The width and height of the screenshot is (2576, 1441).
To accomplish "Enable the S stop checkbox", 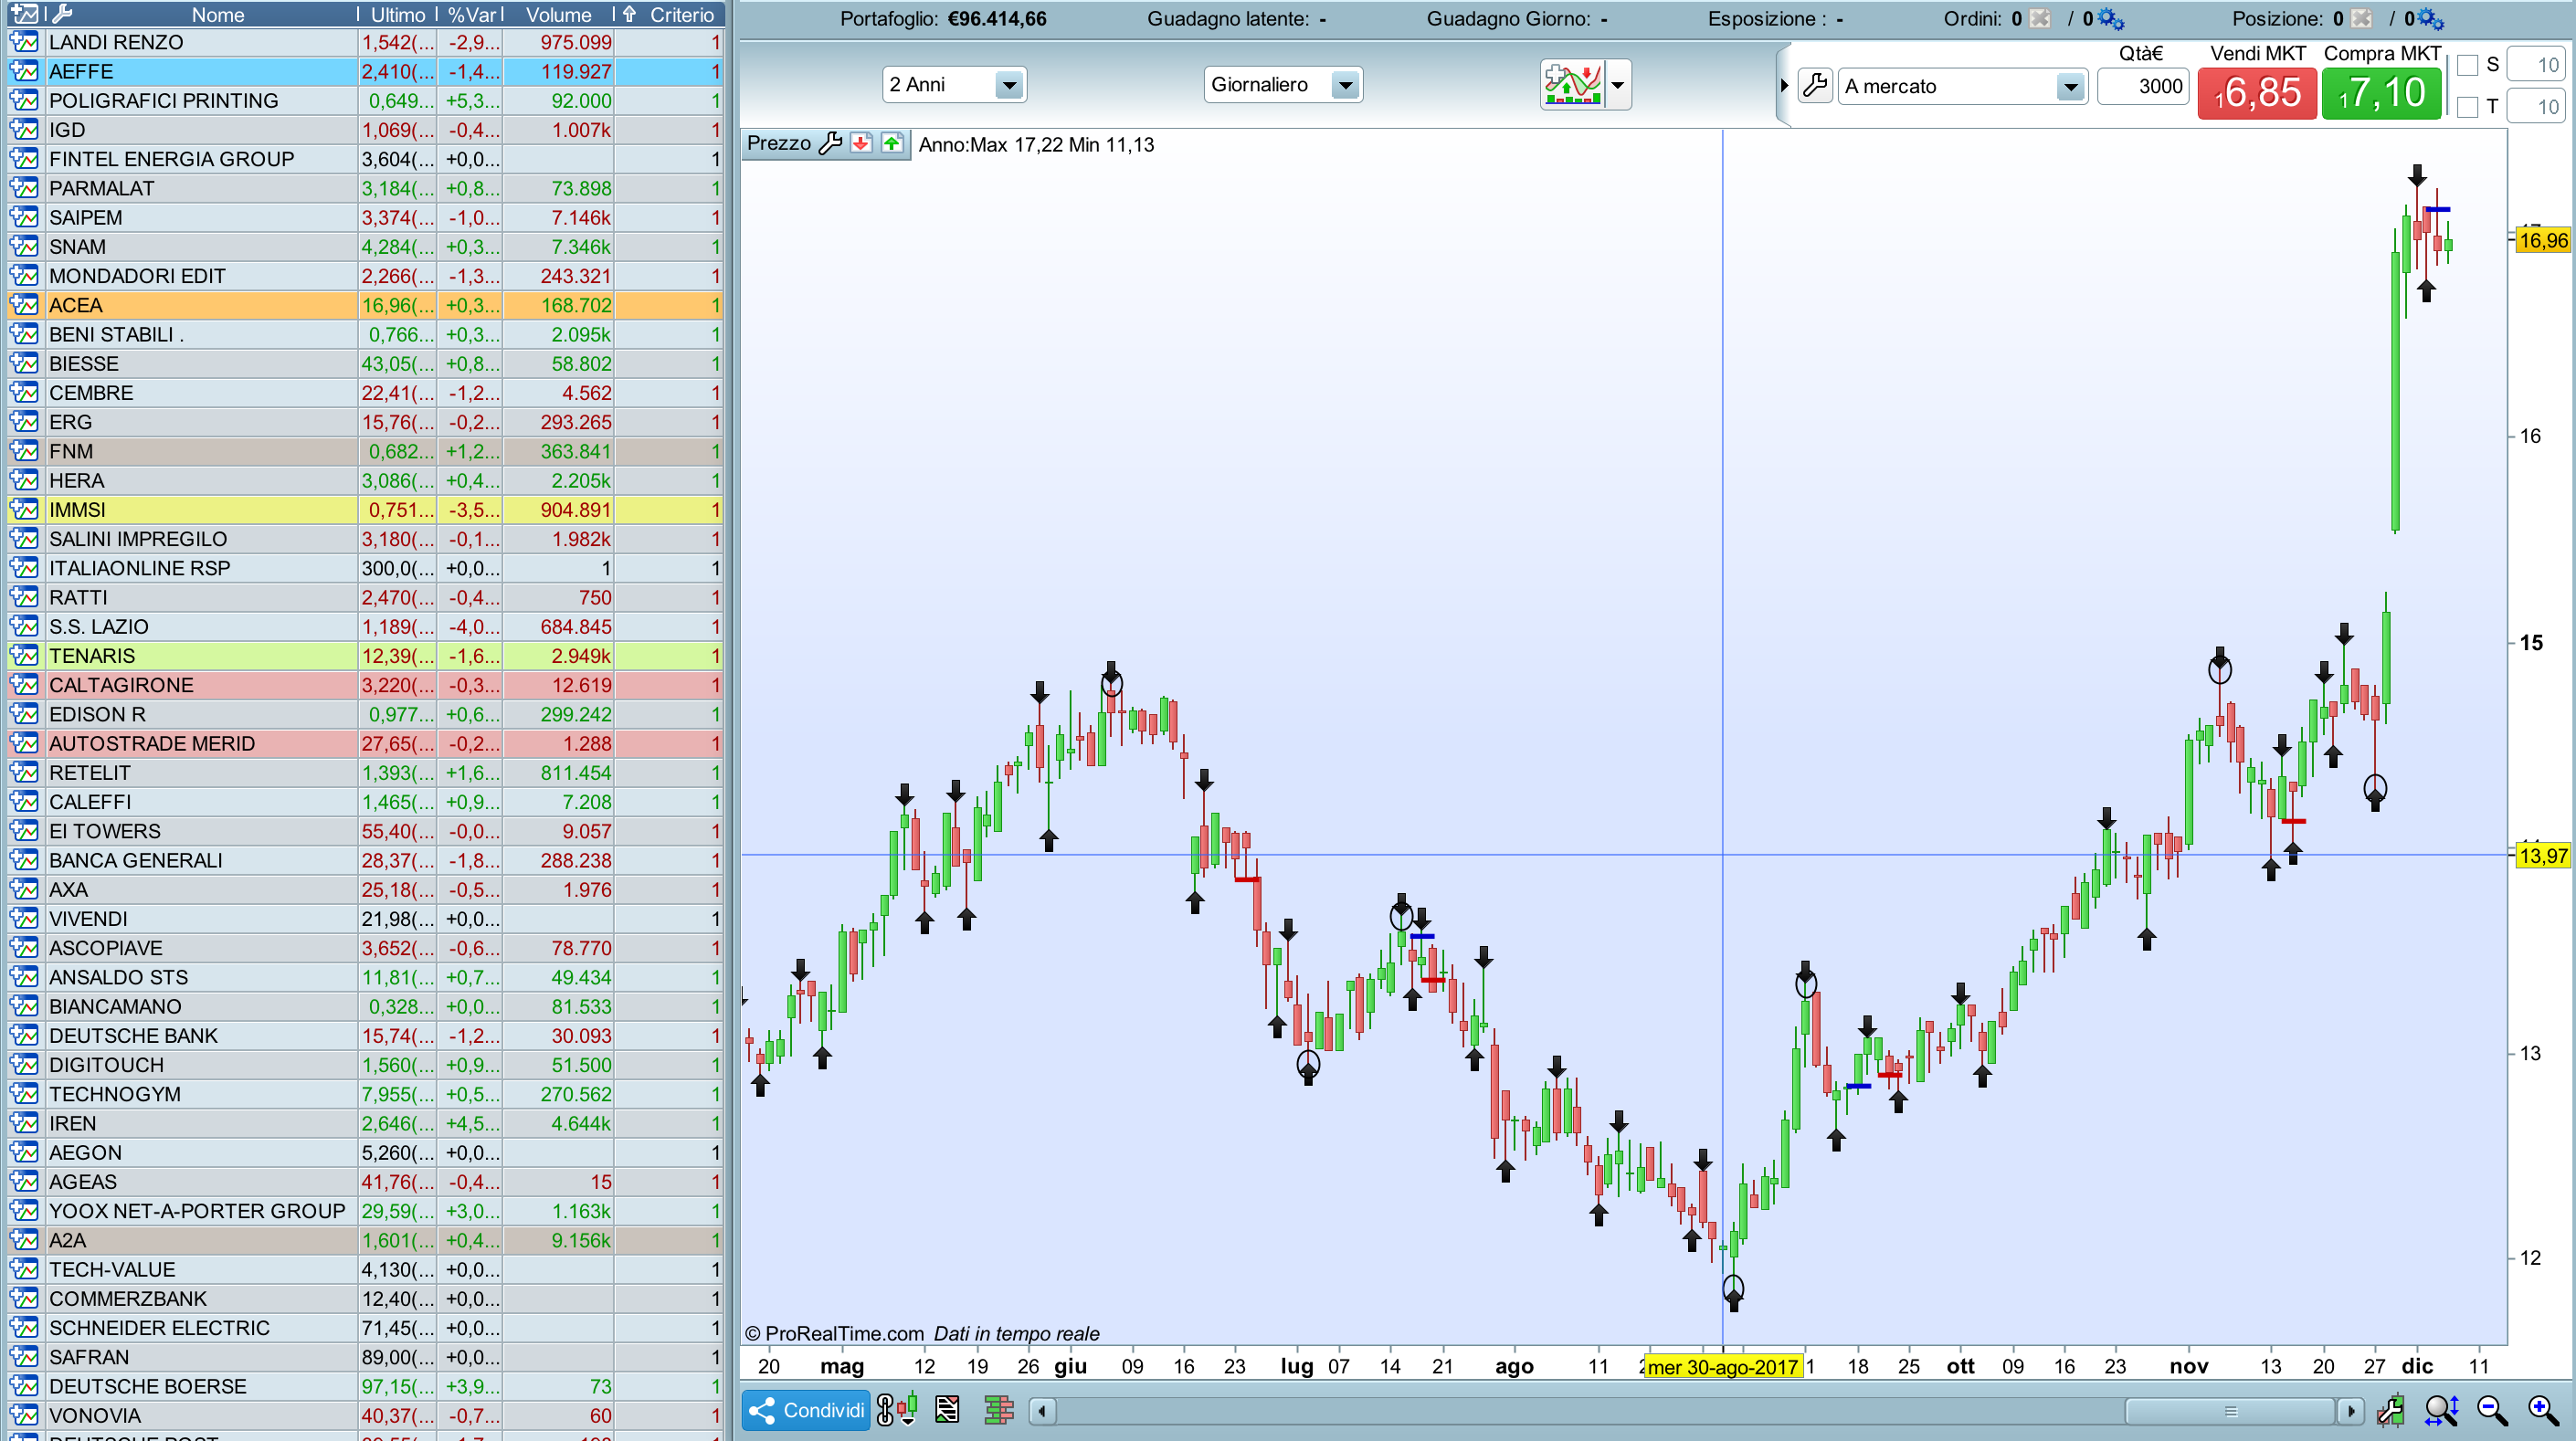I will (x=2468, y=65).
